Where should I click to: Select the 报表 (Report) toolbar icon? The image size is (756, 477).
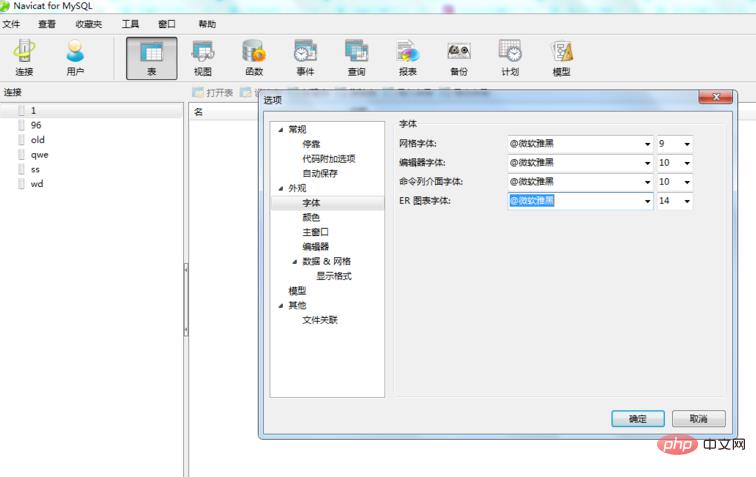(408, 57)
